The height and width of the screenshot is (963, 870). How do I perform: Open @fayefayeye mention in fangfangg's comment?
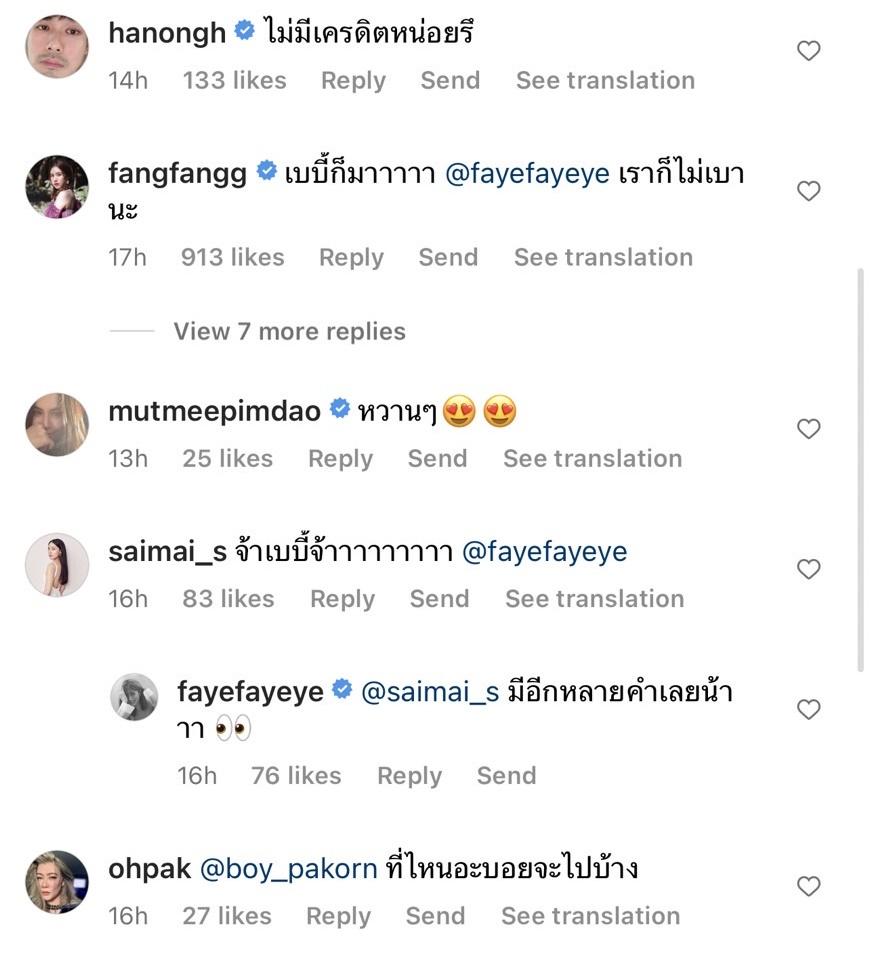click(526, 173)
